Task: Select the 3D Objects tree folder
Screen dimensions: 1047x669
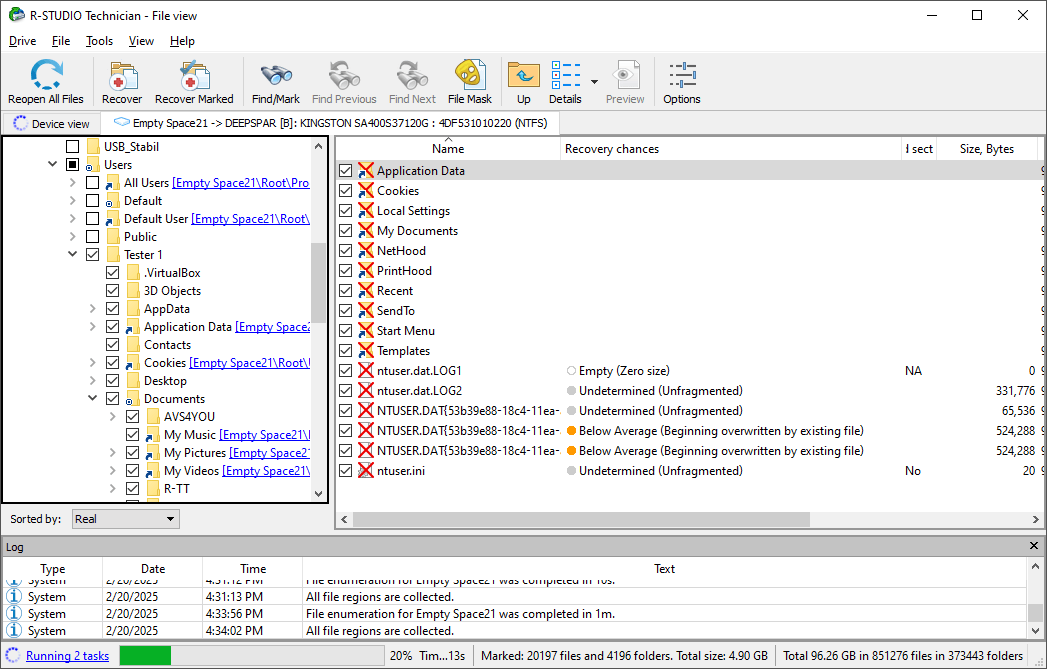Action: click(x=172, y=290)
